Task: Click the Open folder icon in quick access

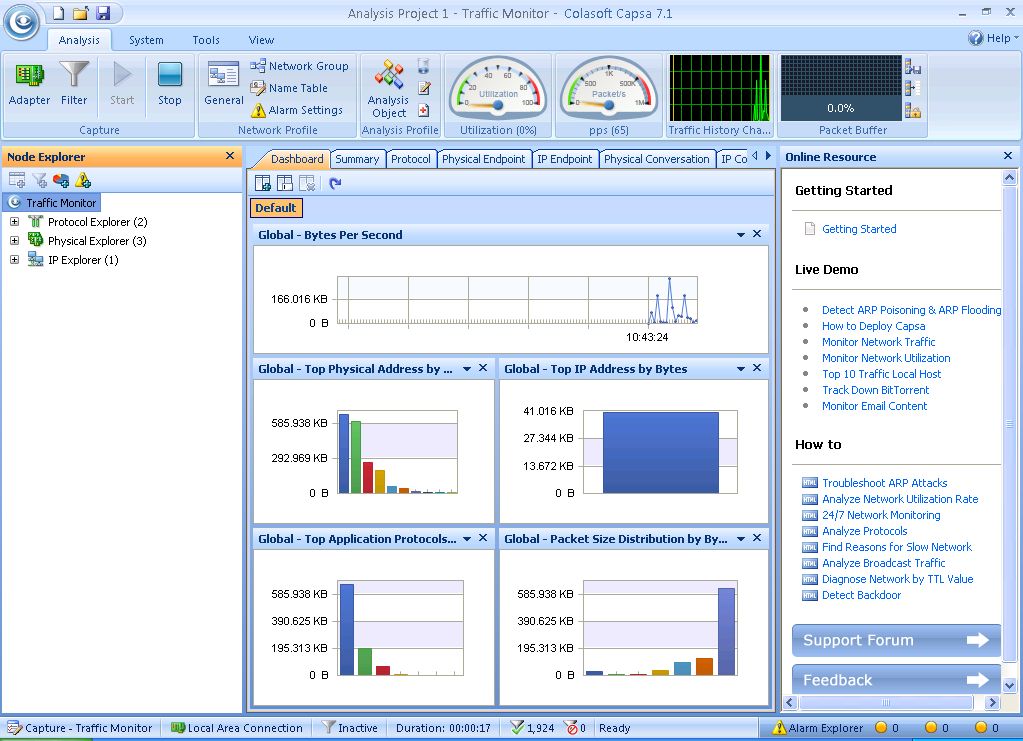Action: coord(80,13)
